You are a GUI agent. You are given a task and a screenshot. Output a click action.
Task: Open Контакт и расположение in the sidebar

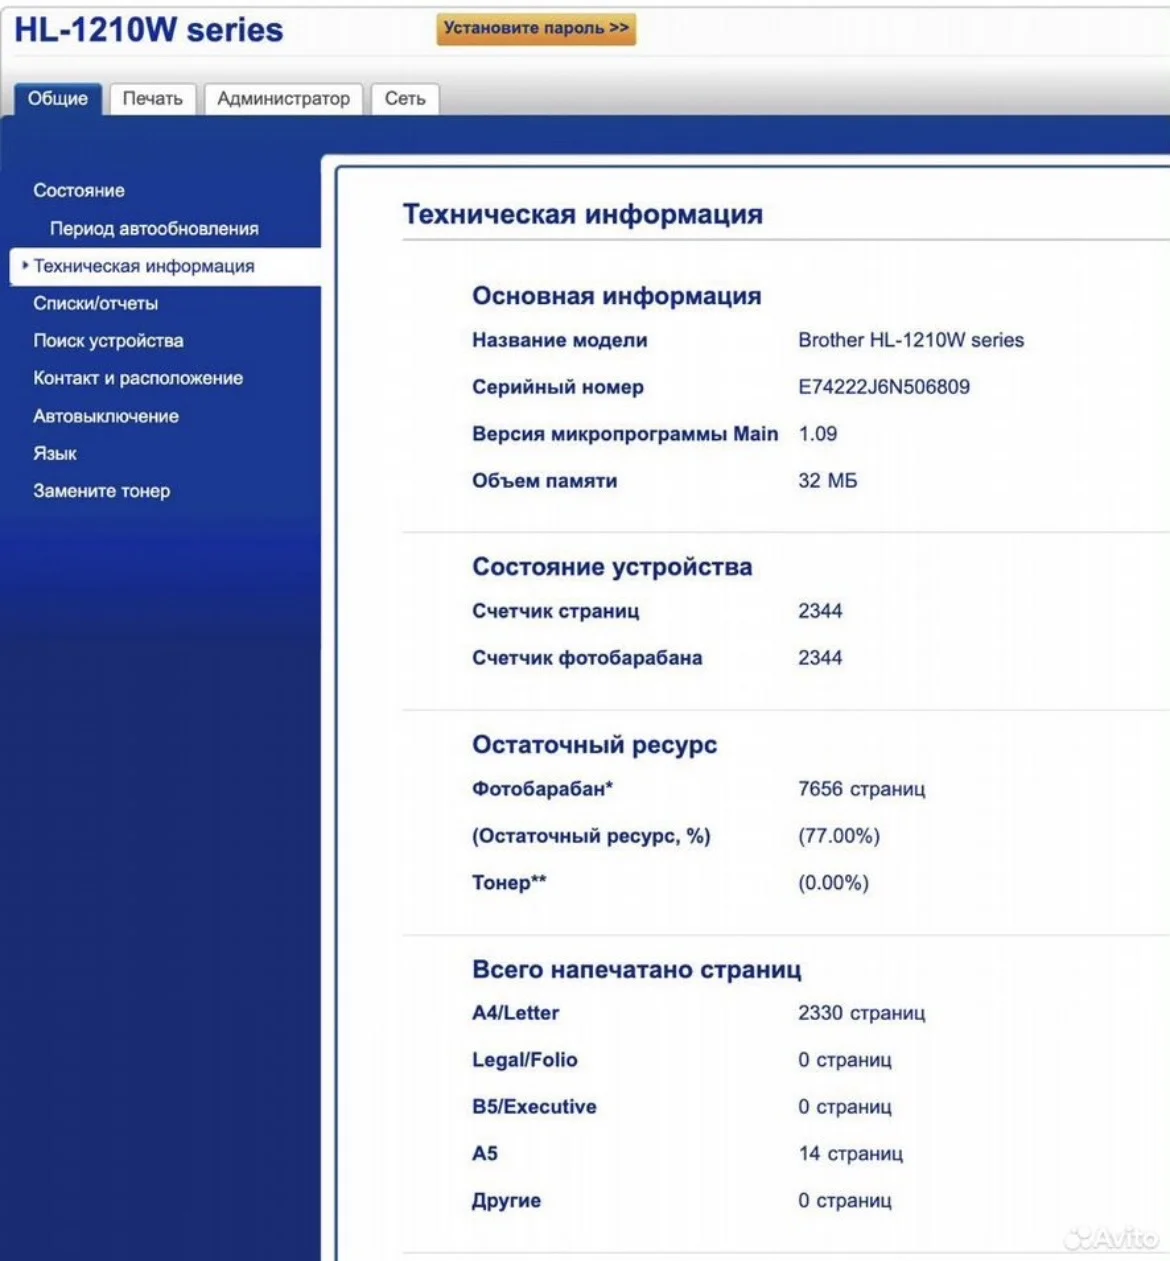click(x=138, y=378)
